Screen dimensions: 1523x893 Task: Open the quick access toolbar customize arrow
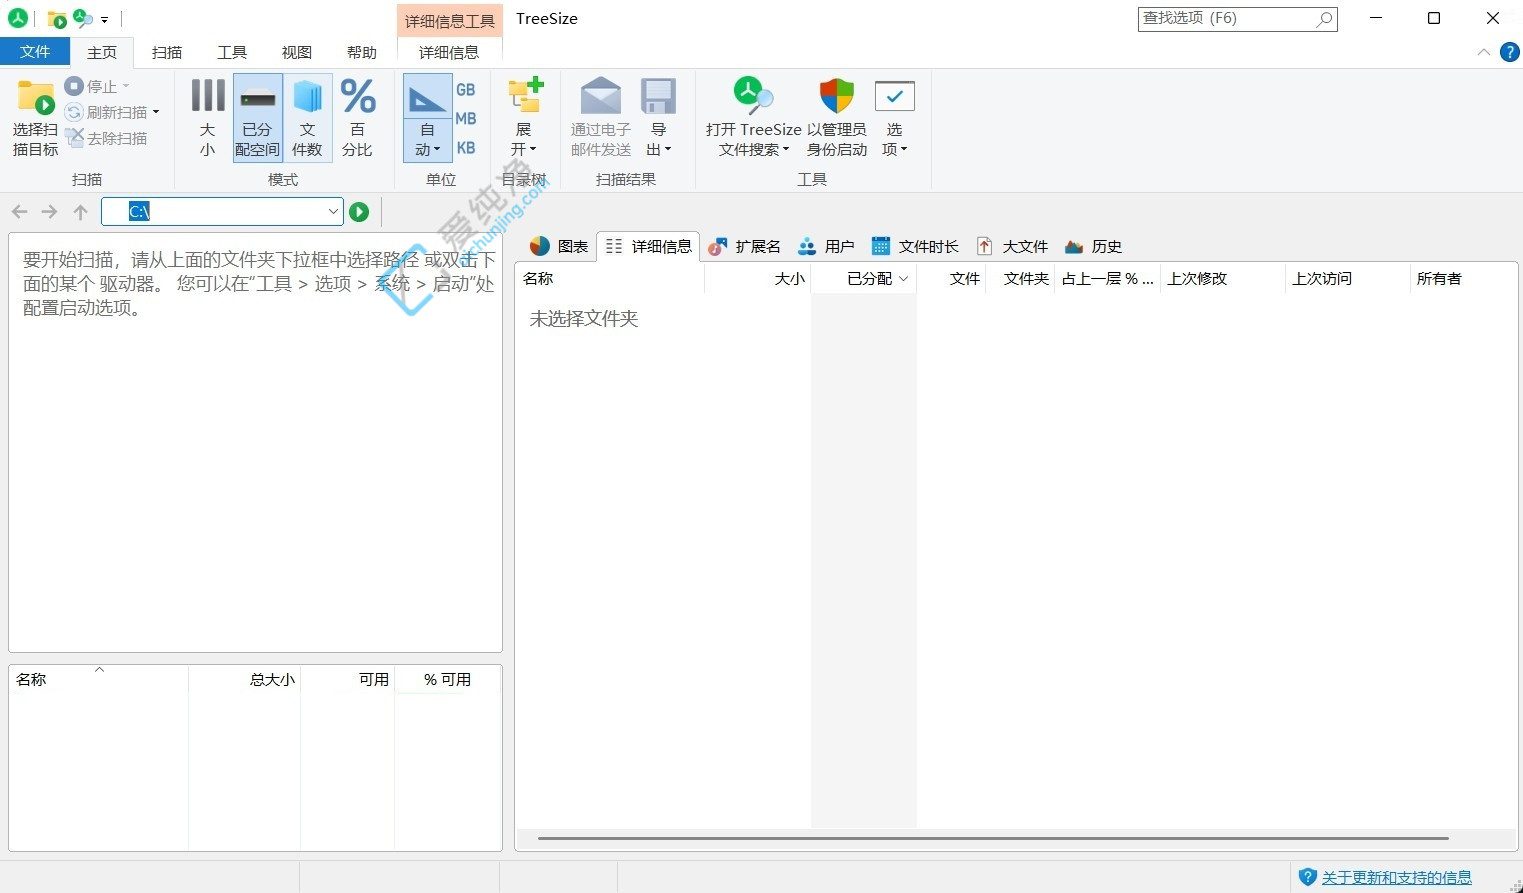click(104, 20)
